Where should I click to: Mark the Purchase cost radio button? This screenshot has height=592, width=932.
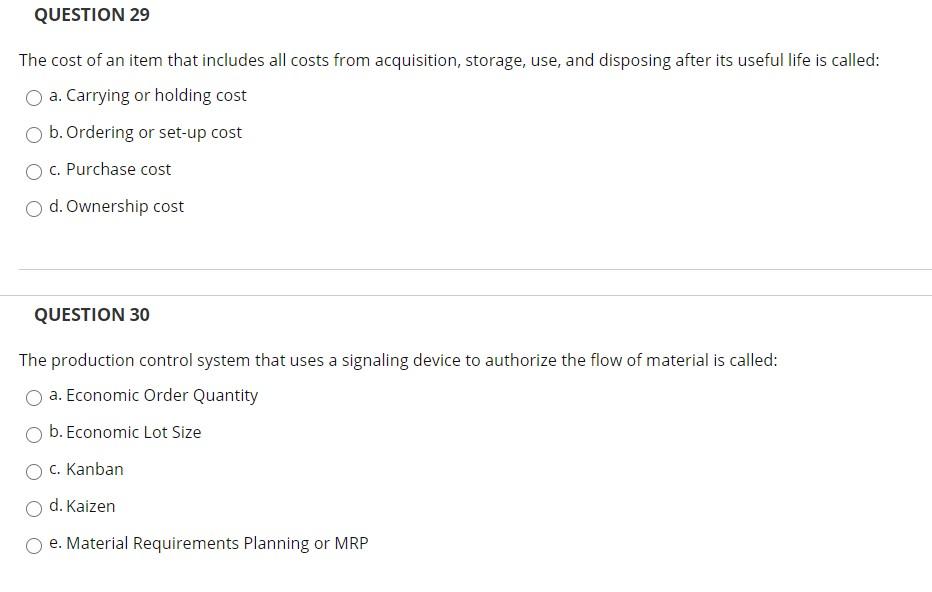[34, 172]
